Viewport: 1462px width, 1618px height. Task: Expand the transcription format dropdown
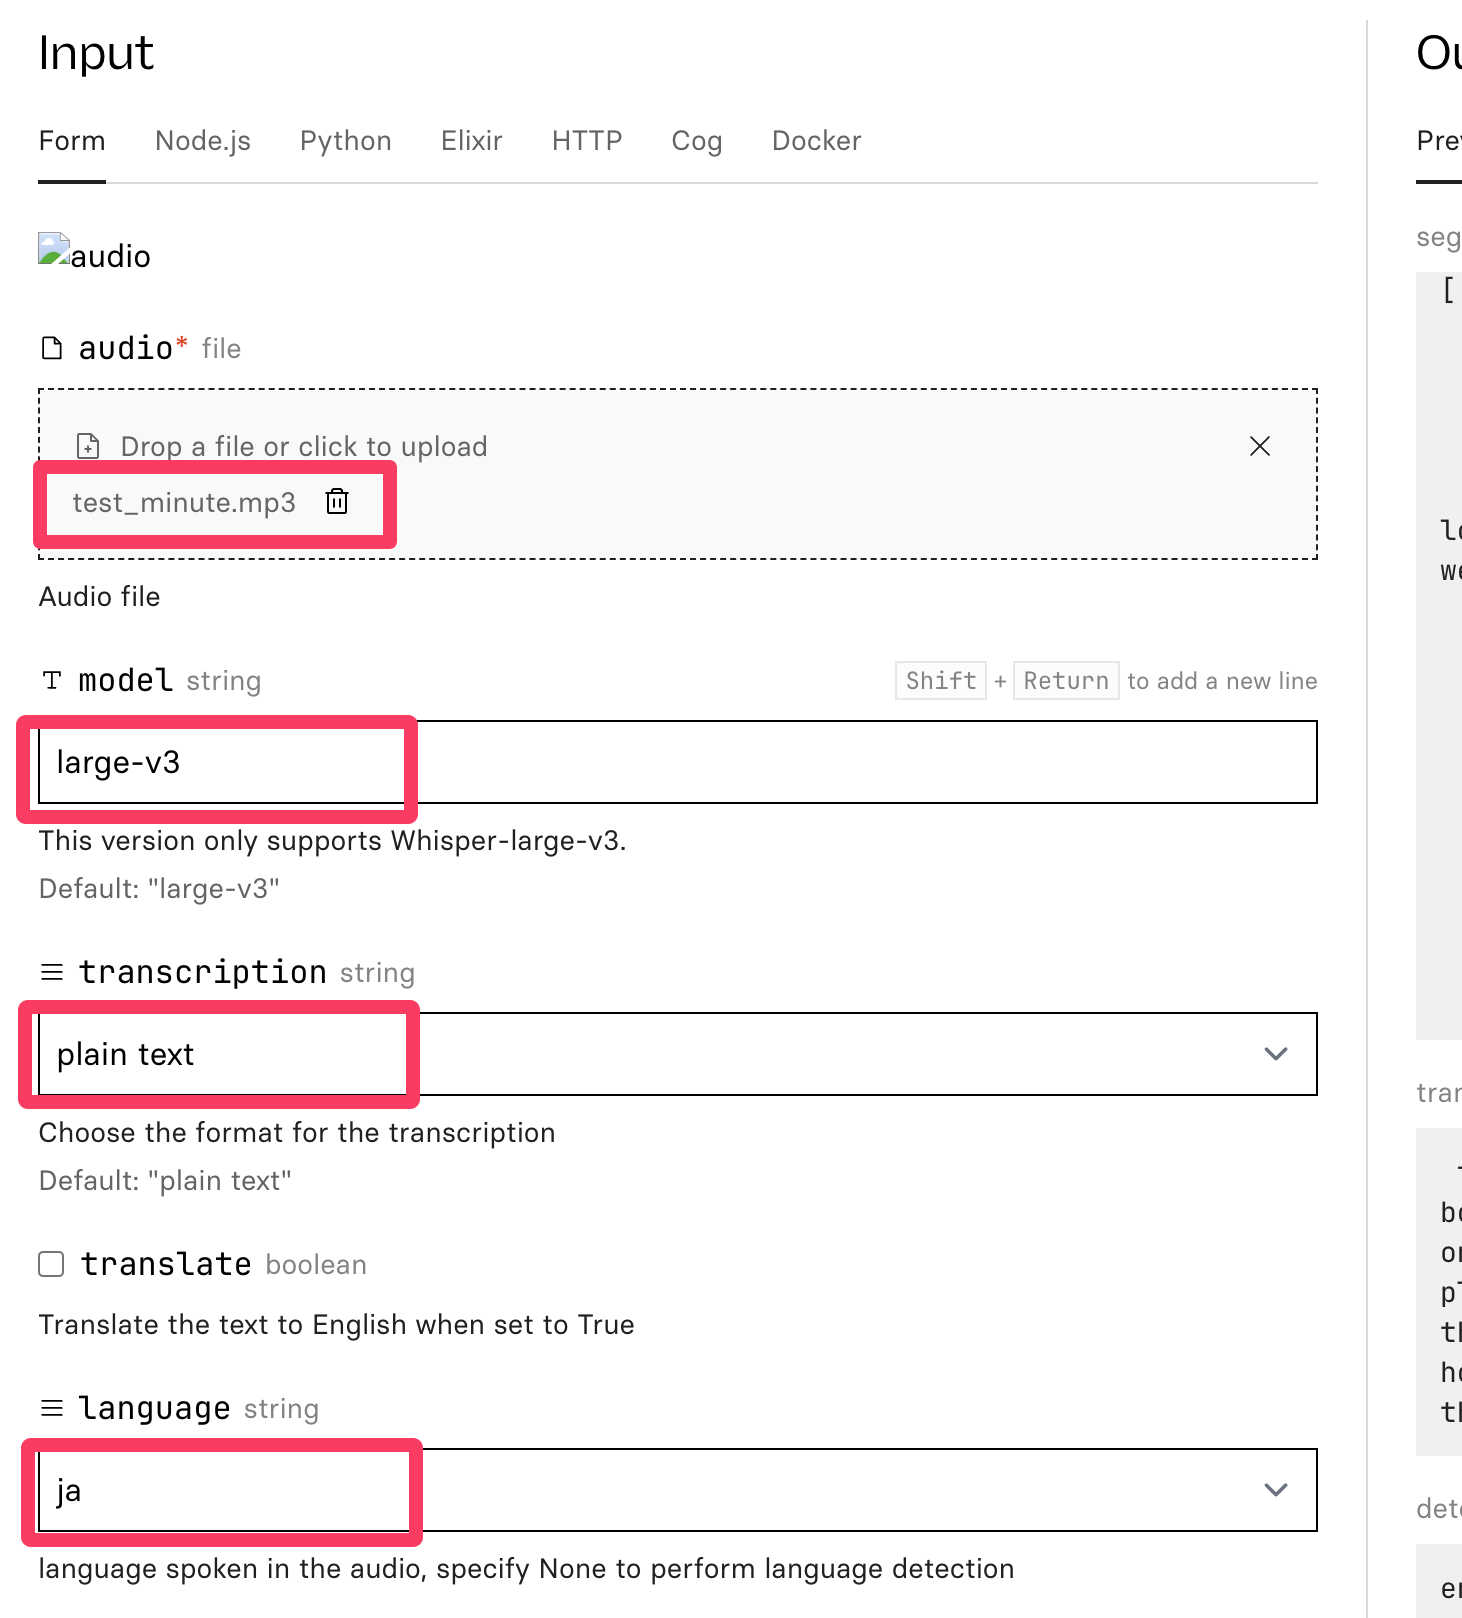click(1275, 1054)
